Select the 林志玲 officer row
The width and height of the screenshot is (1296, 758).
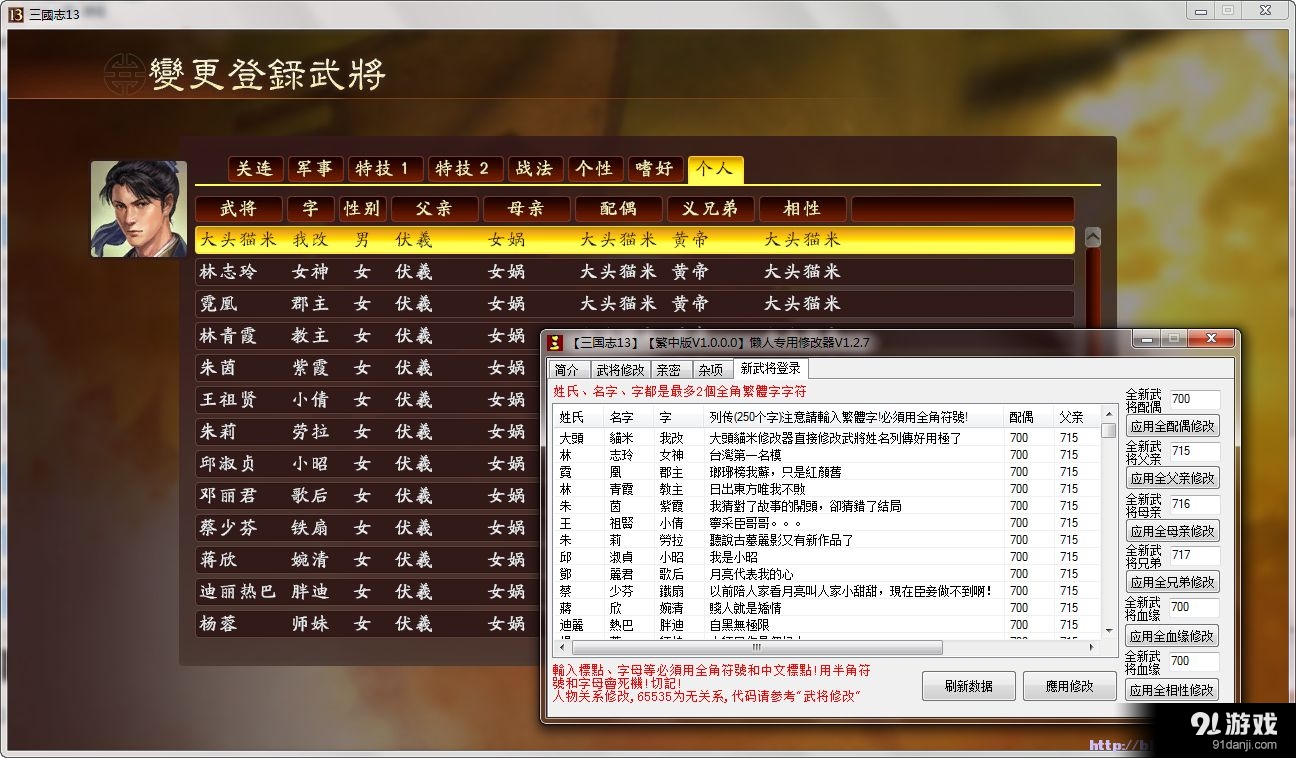click(x=634, y=272)
